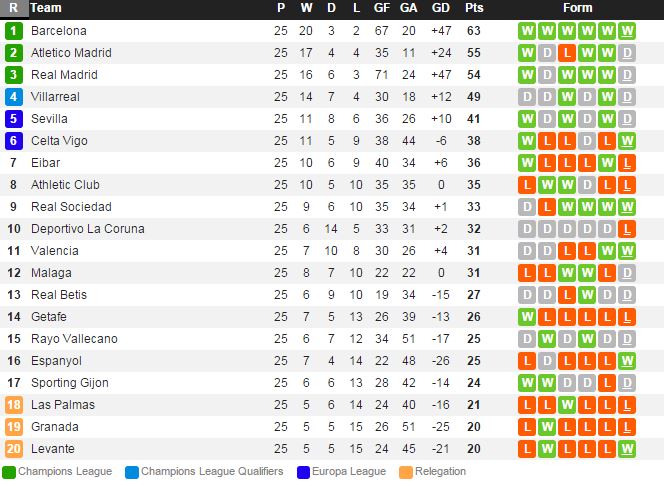The width and height of the screenshot is (664, 486).
Task: Open Celta Vigo team link
Action: pos(58,141)
